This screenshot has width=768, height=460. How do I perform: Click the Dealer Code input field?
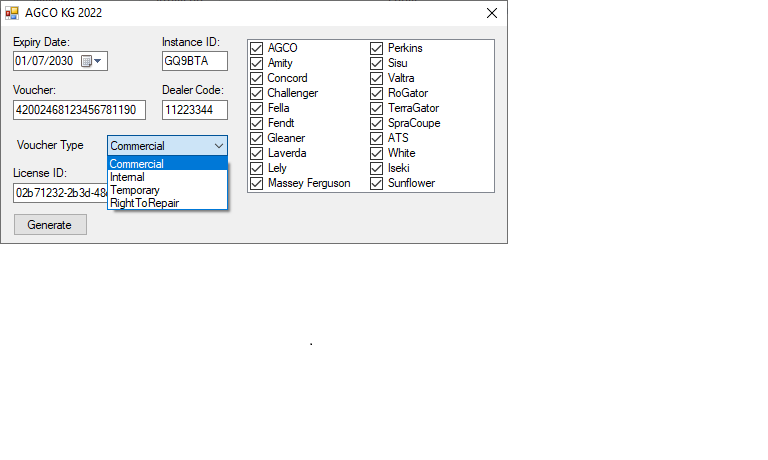[194, 109]
